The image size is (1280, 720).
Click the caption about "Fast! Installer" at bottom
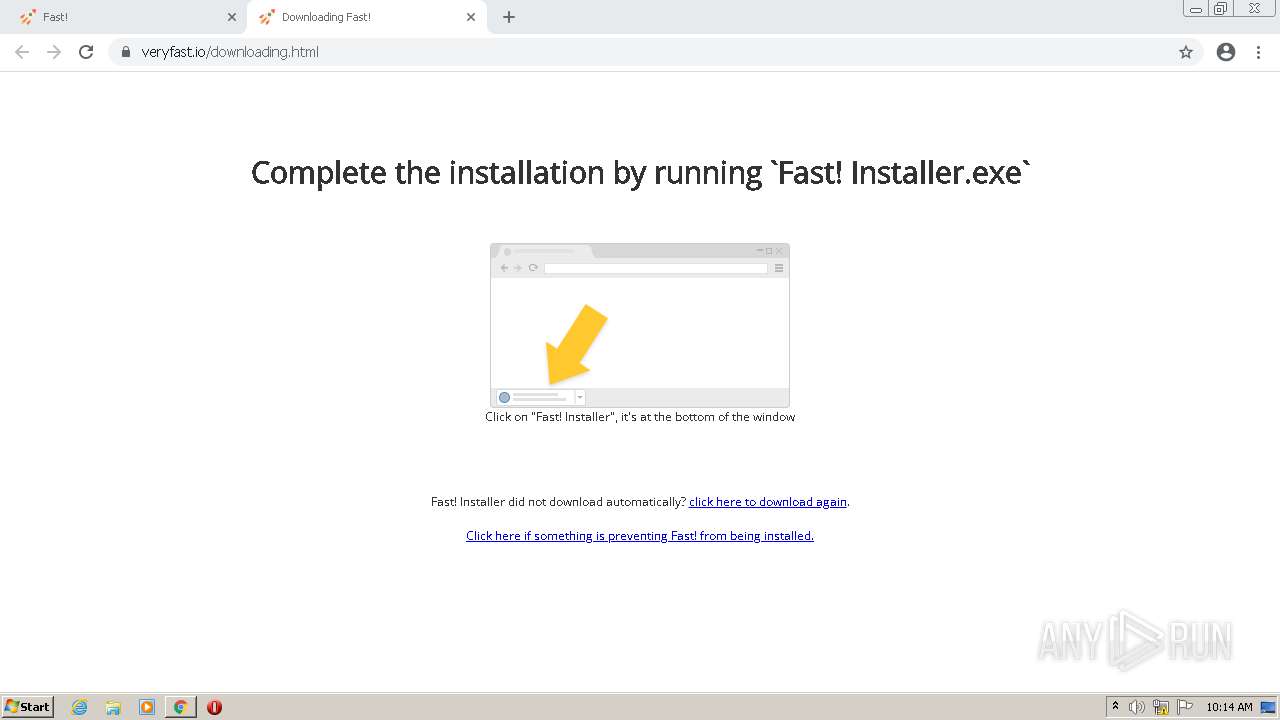click(640, 417)
